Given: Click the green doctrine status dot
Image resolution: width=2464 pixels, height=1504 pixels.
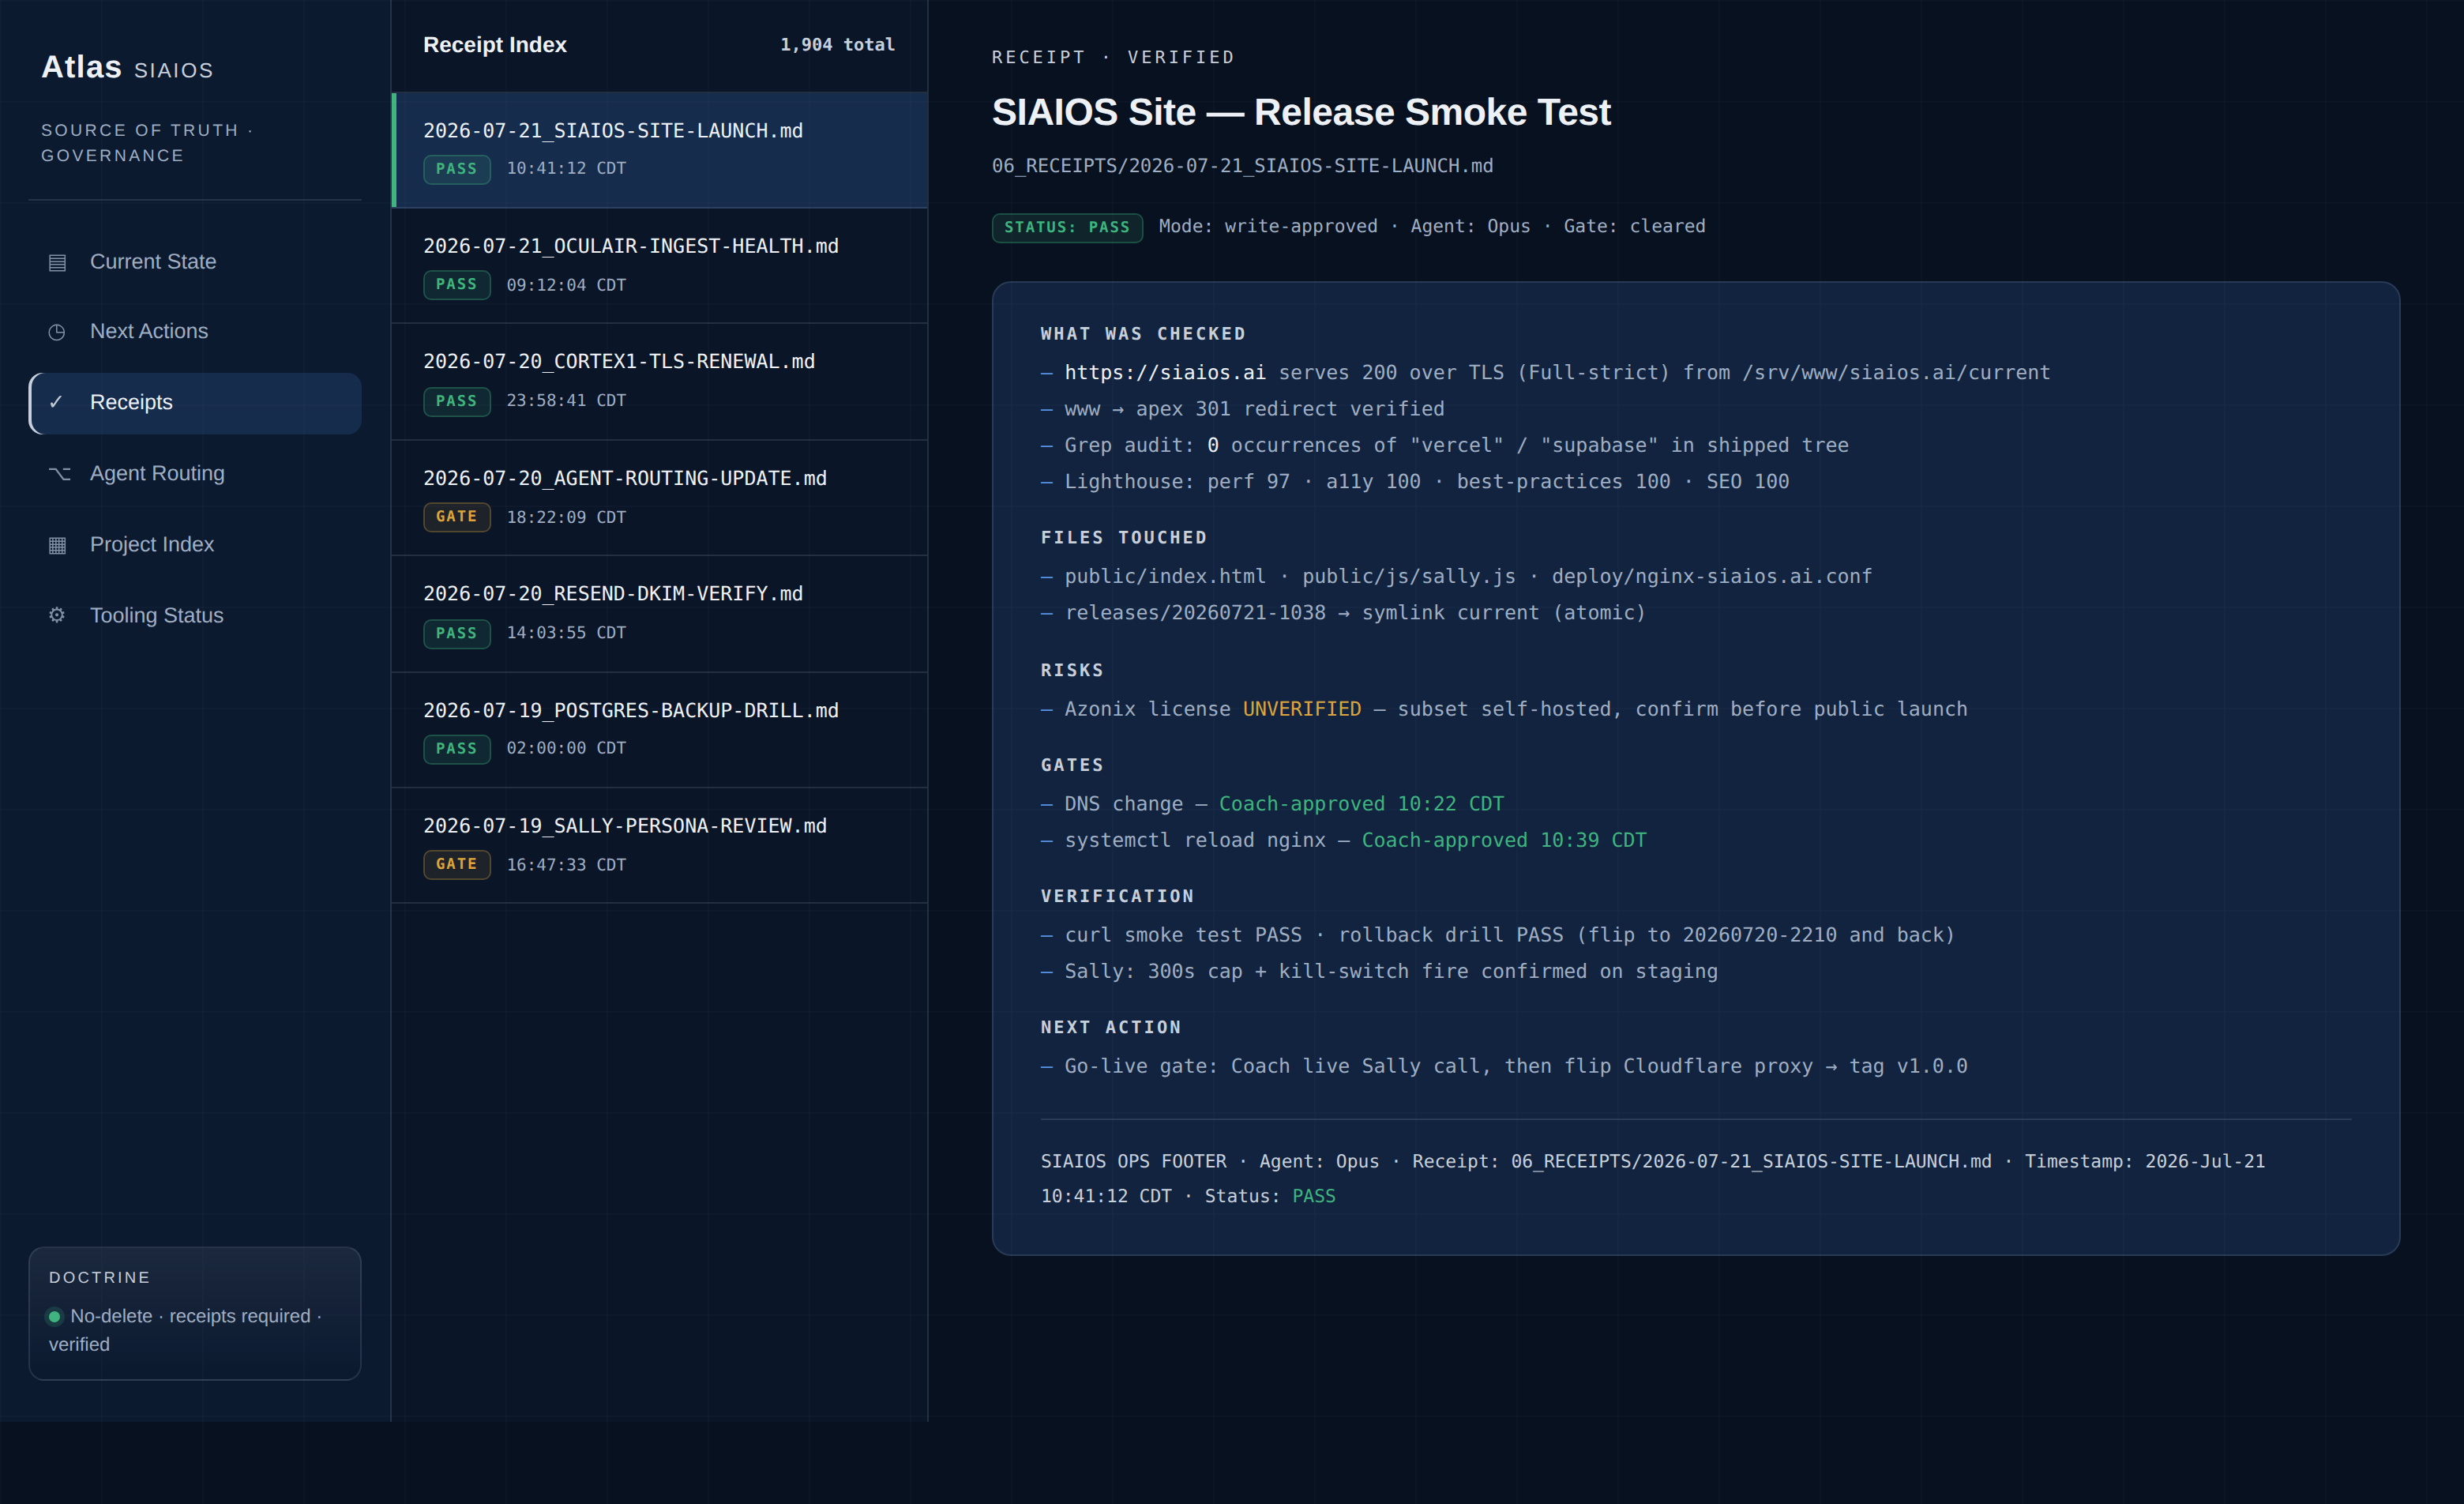Looking at the screenshot, I should (x=55, y=1316).
